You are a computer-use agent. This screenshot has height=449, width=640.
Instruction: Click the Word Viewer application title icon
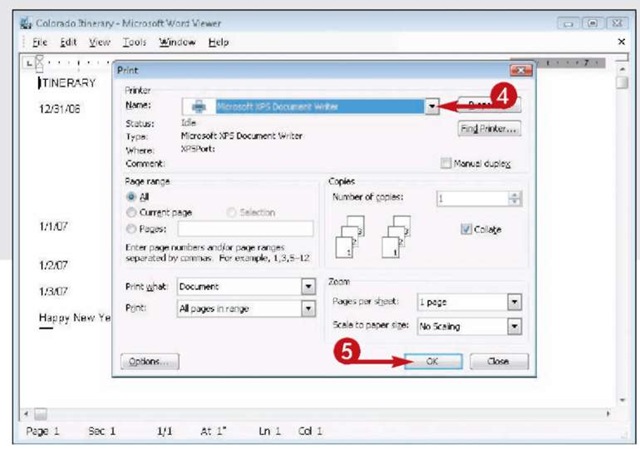coord(25,23)
